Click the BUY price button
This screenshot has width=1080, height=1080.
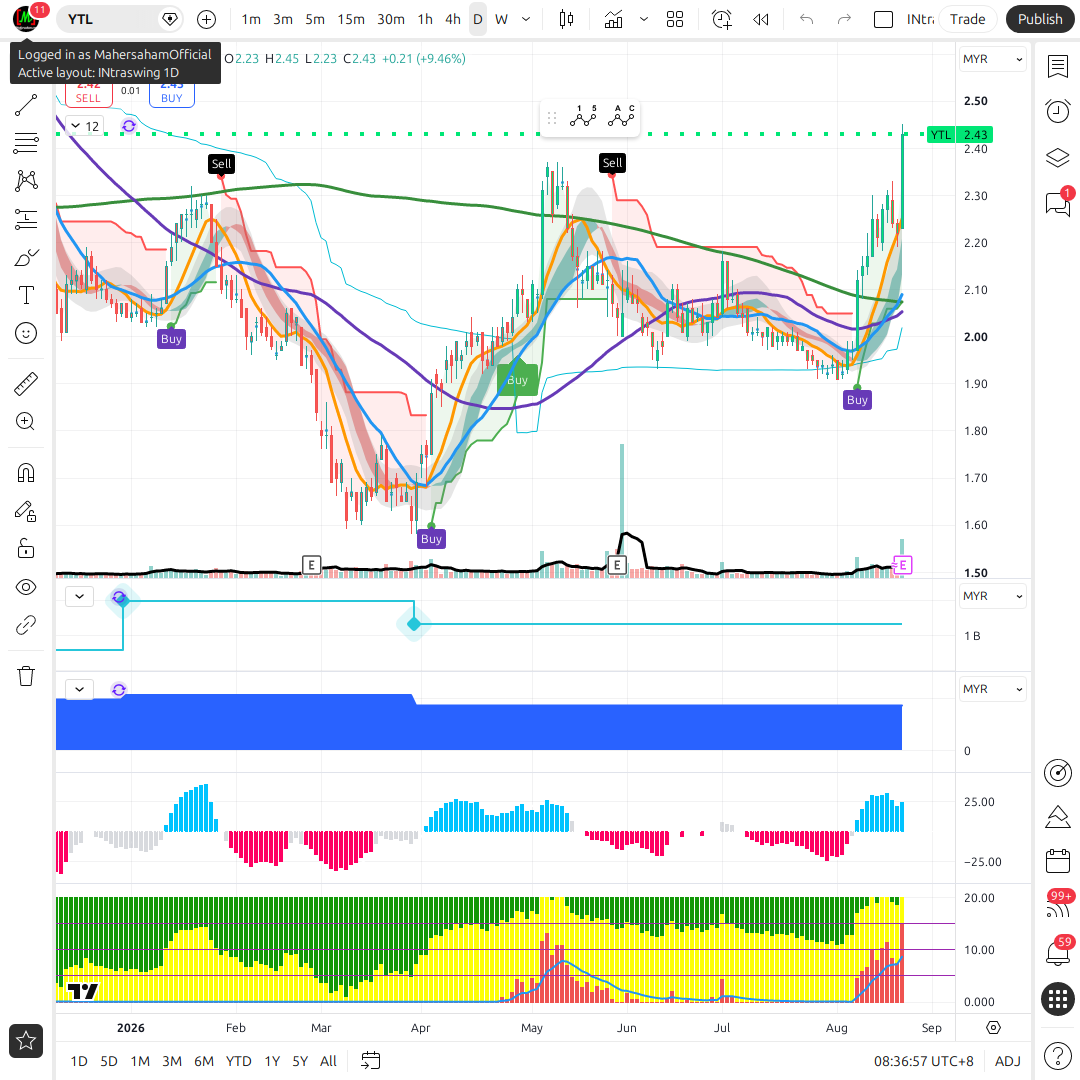tap(172, 94)
